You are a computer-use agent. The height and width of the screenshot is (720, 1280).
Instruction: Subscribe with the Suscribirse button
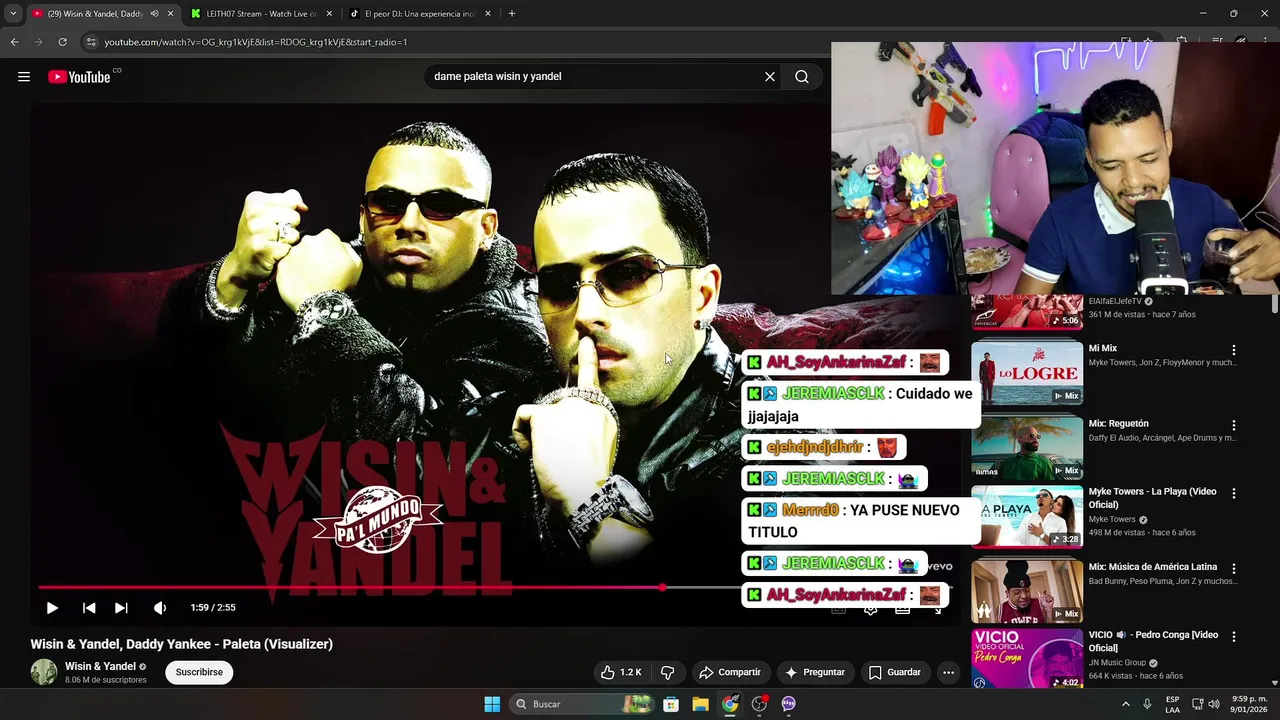click(x=199, y=672)
